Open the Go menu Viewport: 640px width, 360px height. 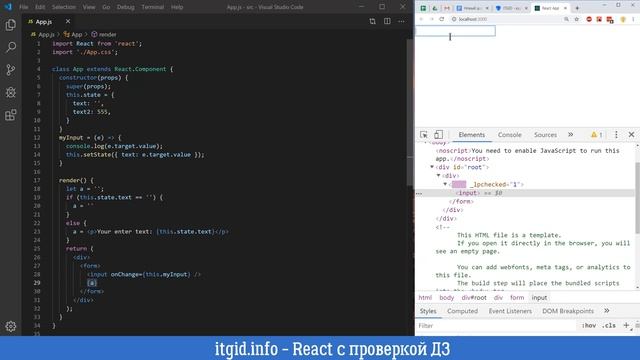coord(106,7)
